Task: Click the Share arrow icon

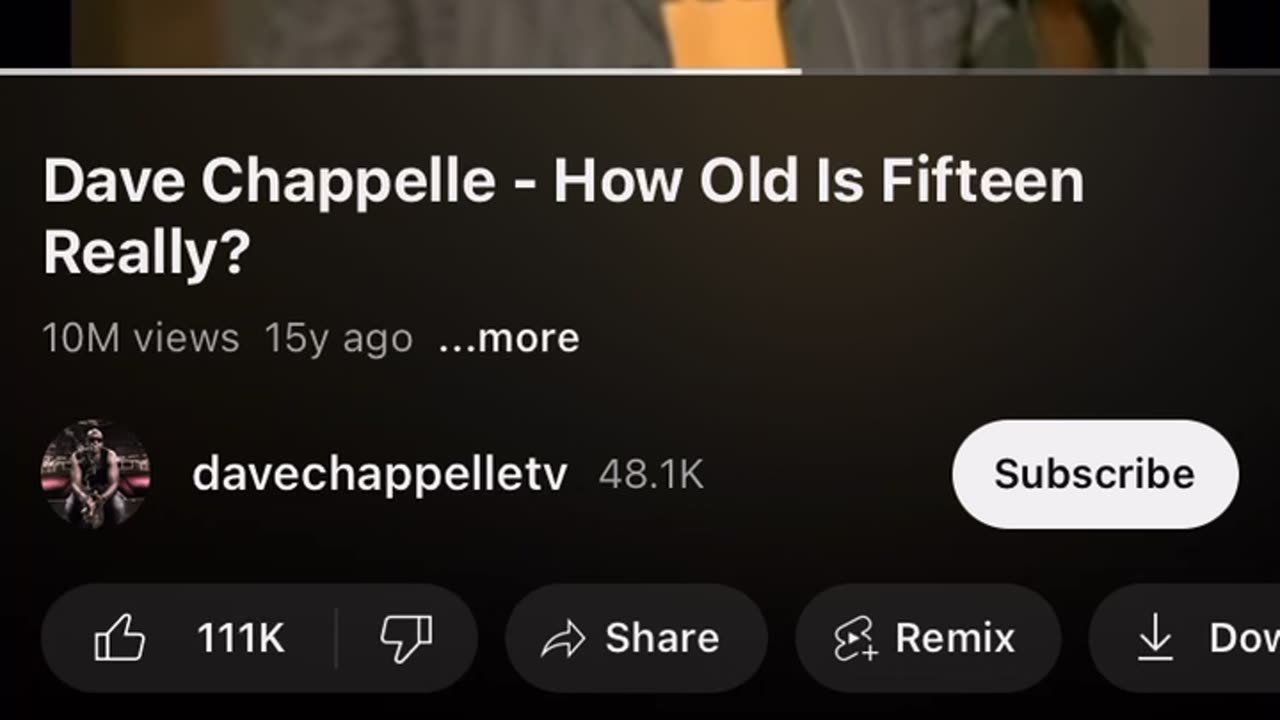Action: (563, 639)
